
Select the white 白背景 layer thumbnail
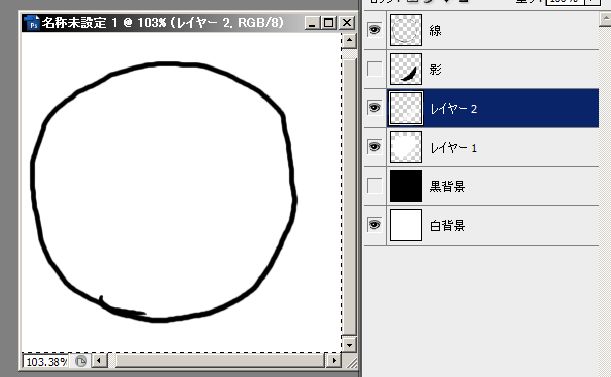pos(406,225)
